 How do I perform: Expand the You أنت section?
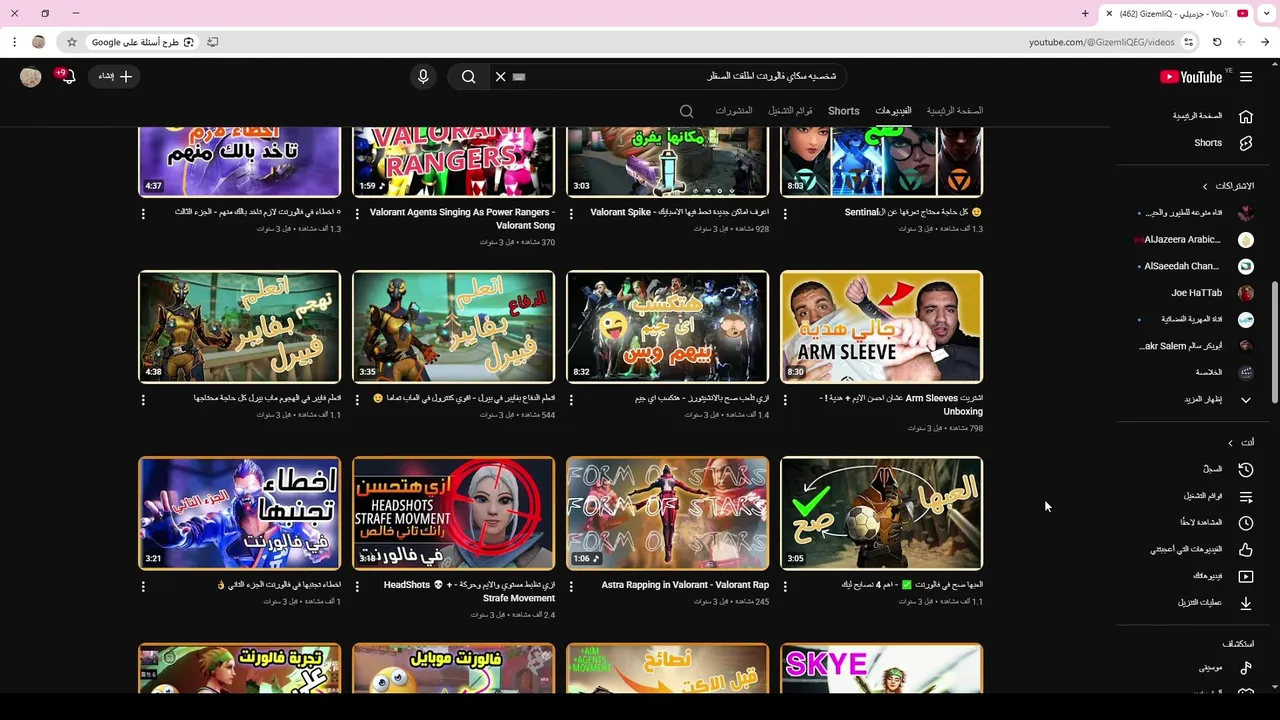(1241, 443)
